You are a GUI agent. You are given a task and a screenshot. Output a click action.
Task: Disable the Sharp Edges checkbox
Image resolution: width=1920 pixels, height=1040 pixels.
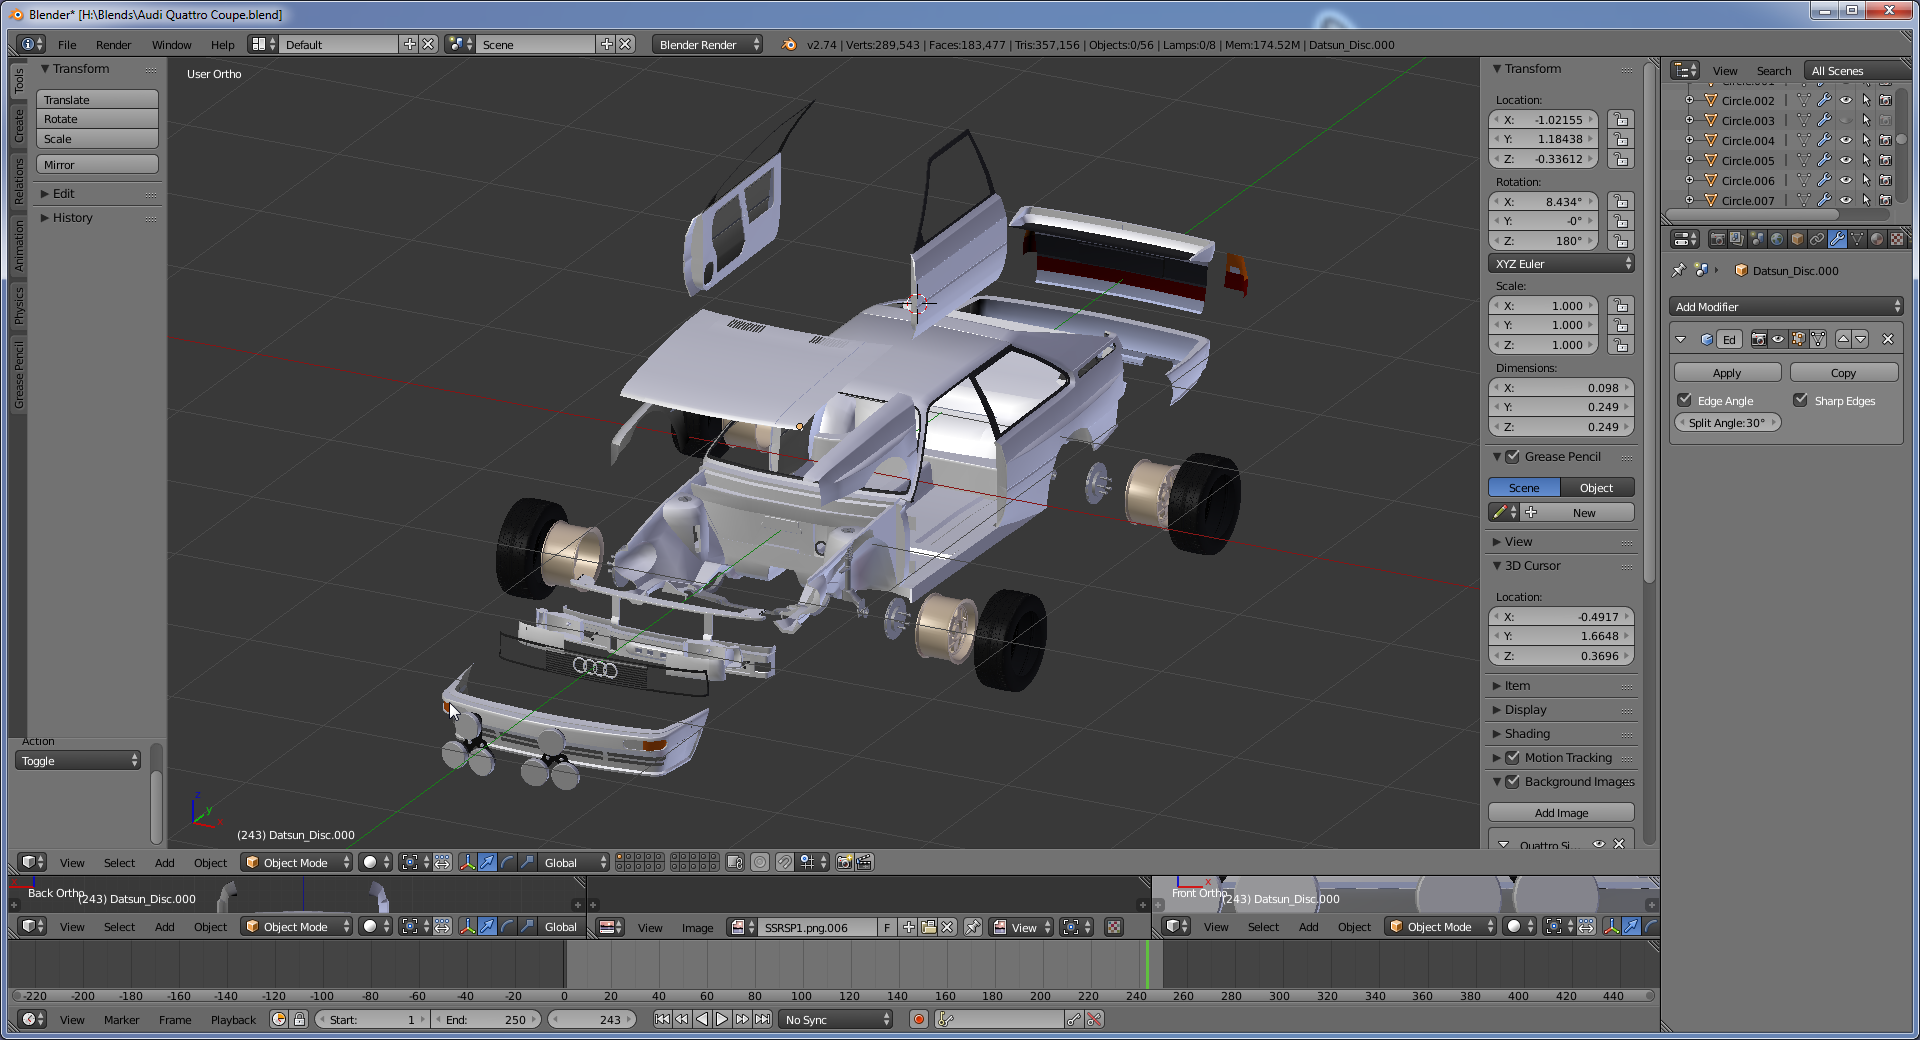1801,400
